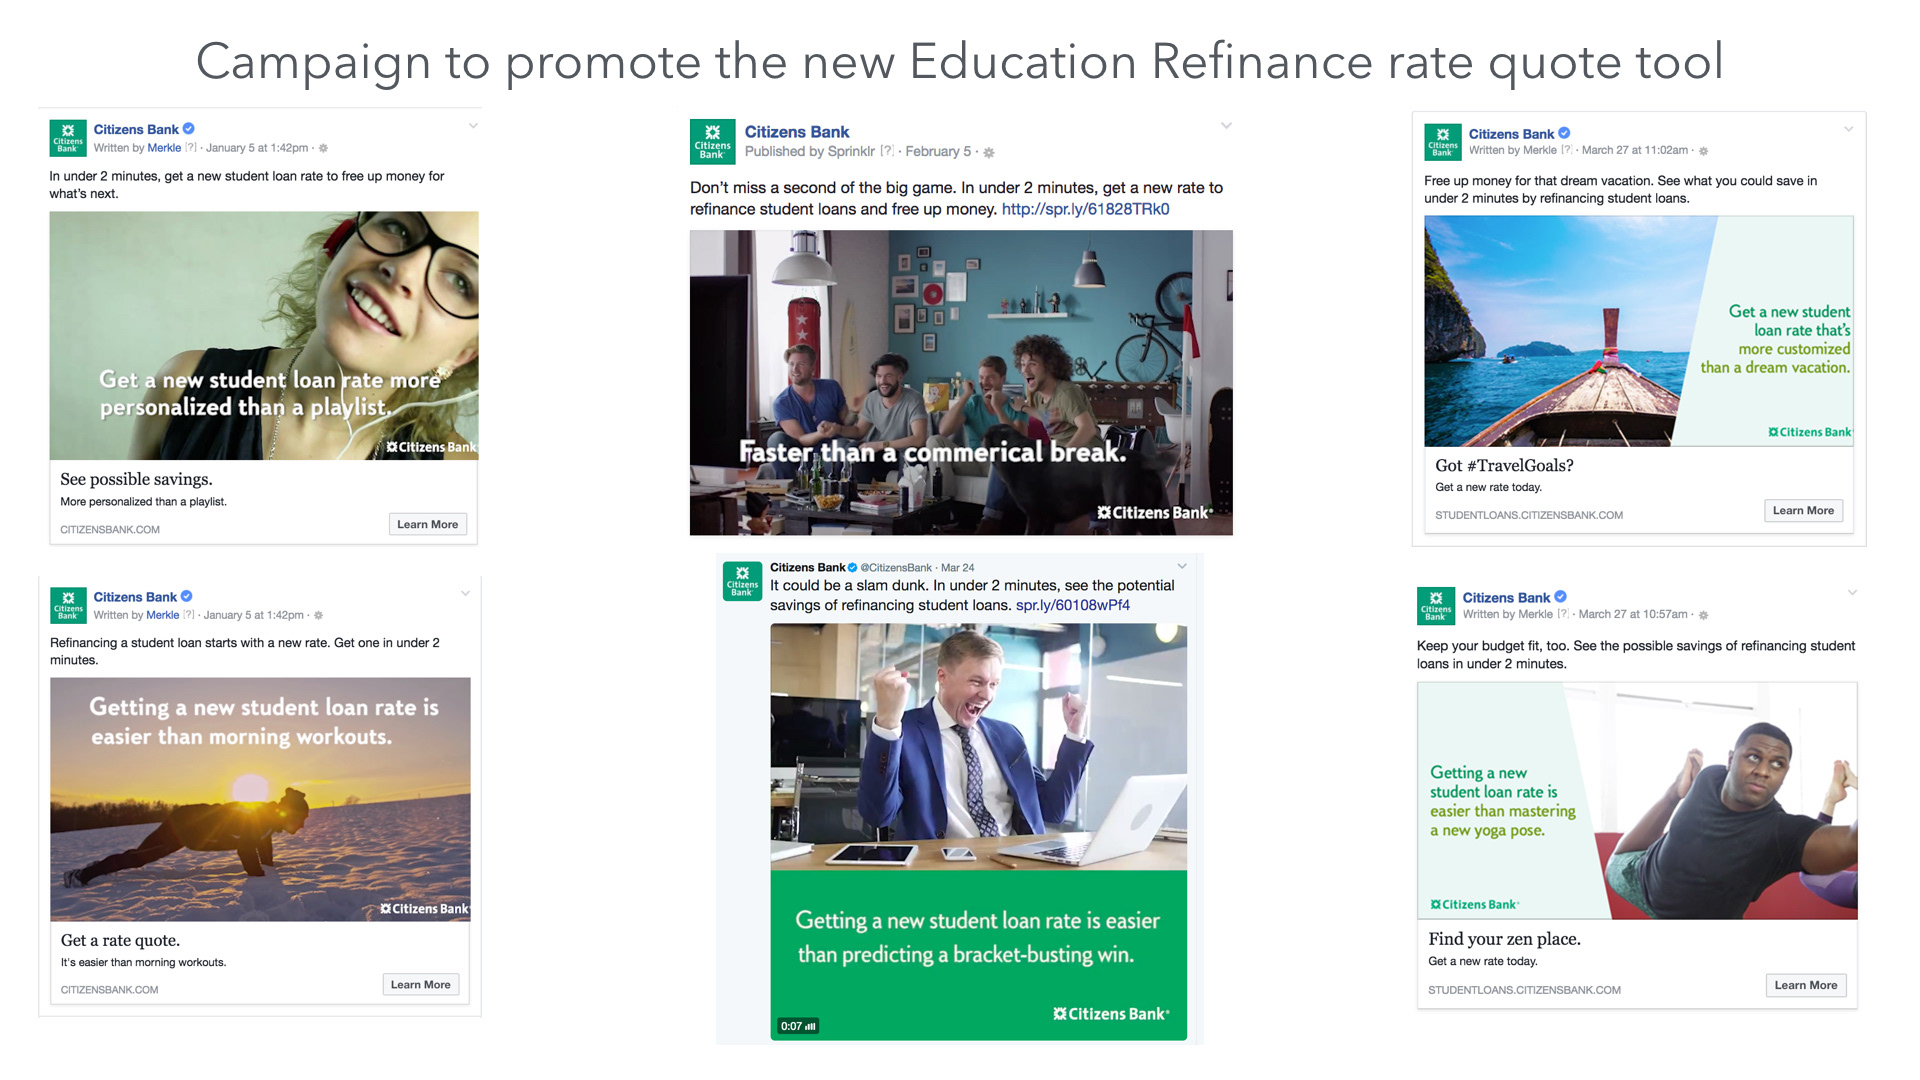Click Citizens Bank page name on yoga post
Screen dimensions: 1920x1080
pos(1506,598)
